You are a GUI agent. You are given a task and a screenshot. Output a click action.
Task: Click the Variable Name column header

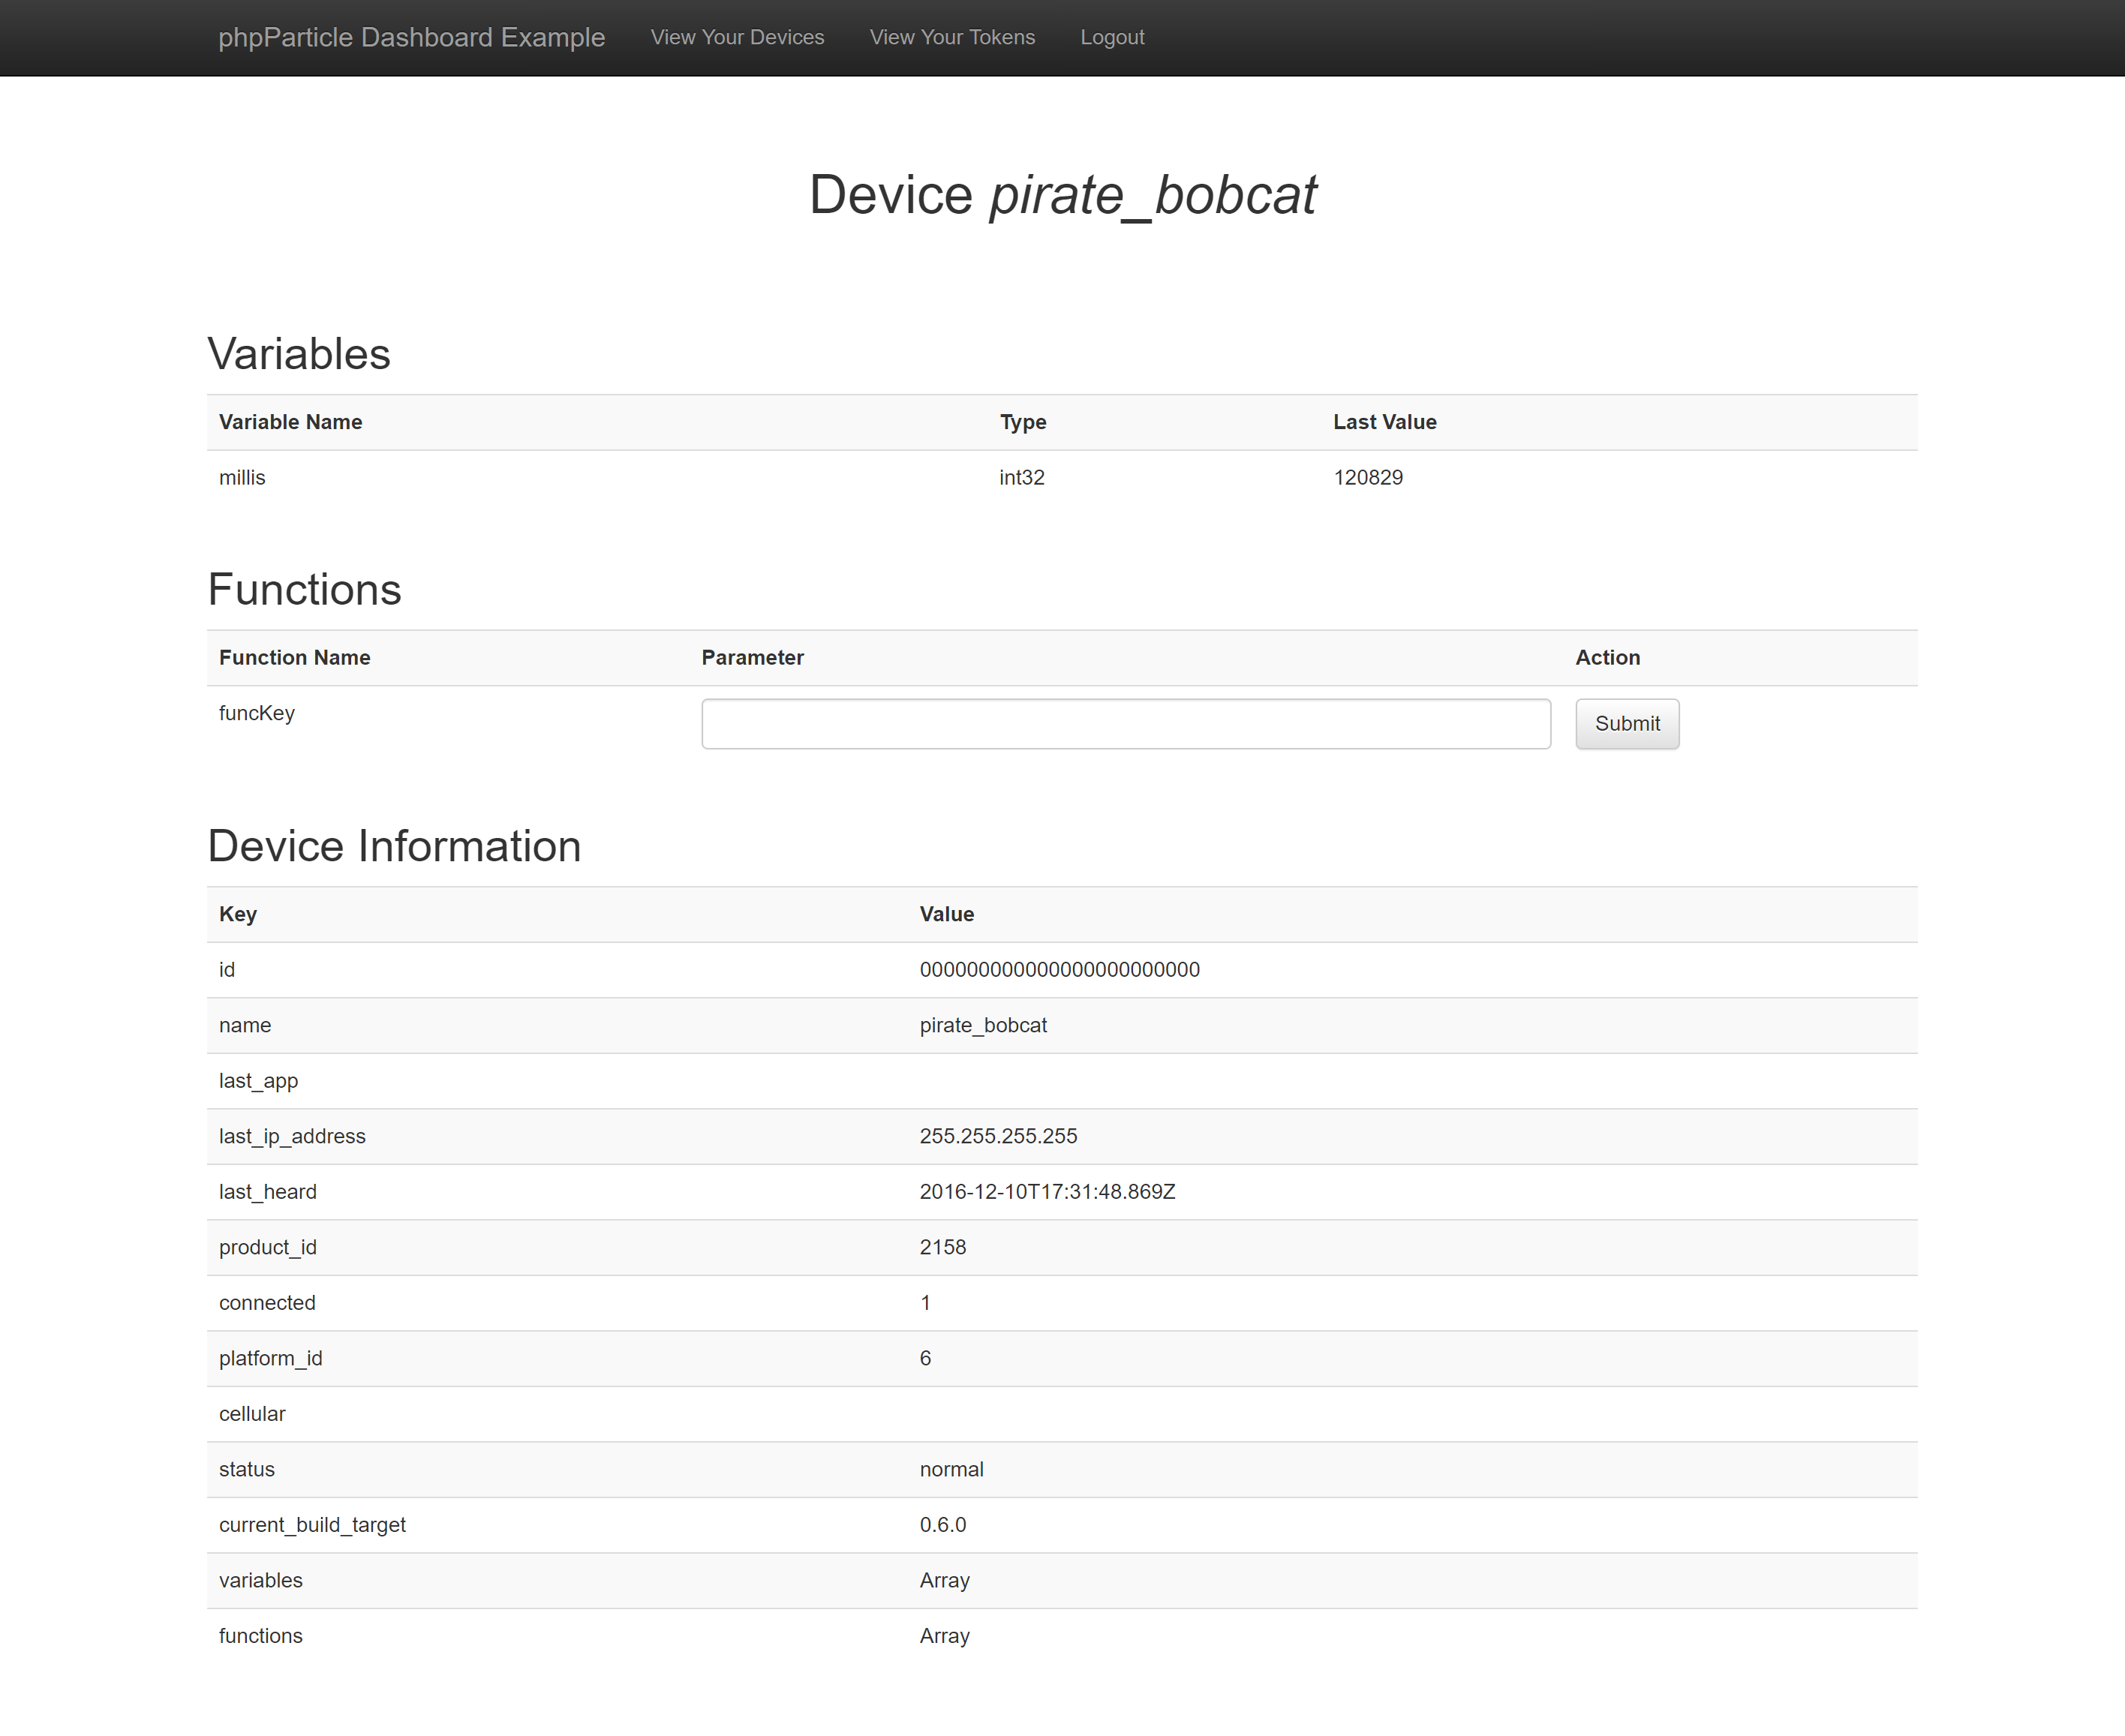pos(290,422)
